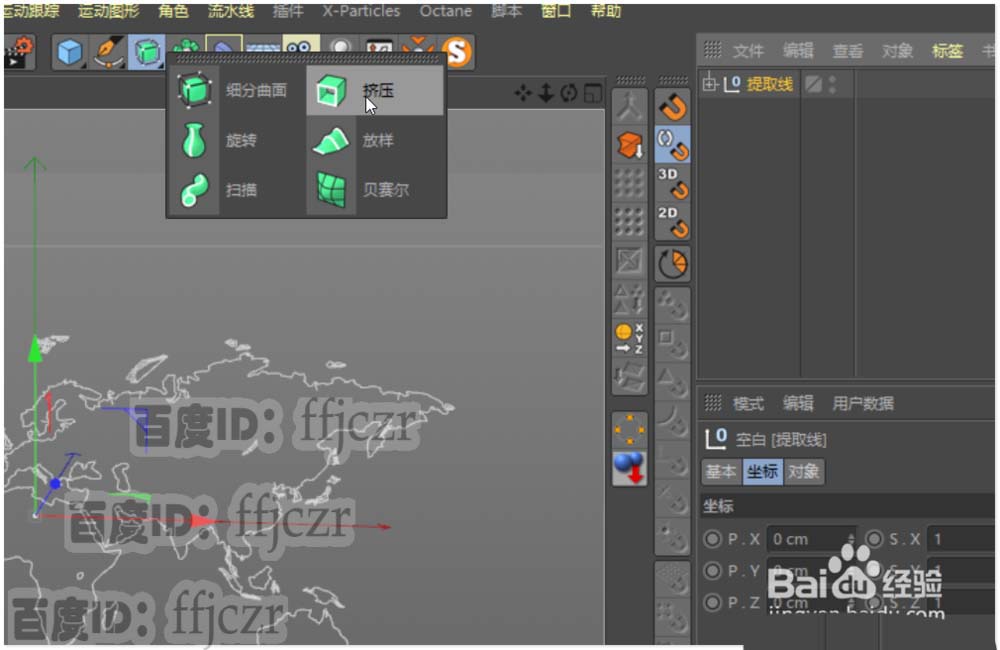This screenshot has width=1000, height=650.
Task: Expand the 提取线 object tree node
Action: 710,84
